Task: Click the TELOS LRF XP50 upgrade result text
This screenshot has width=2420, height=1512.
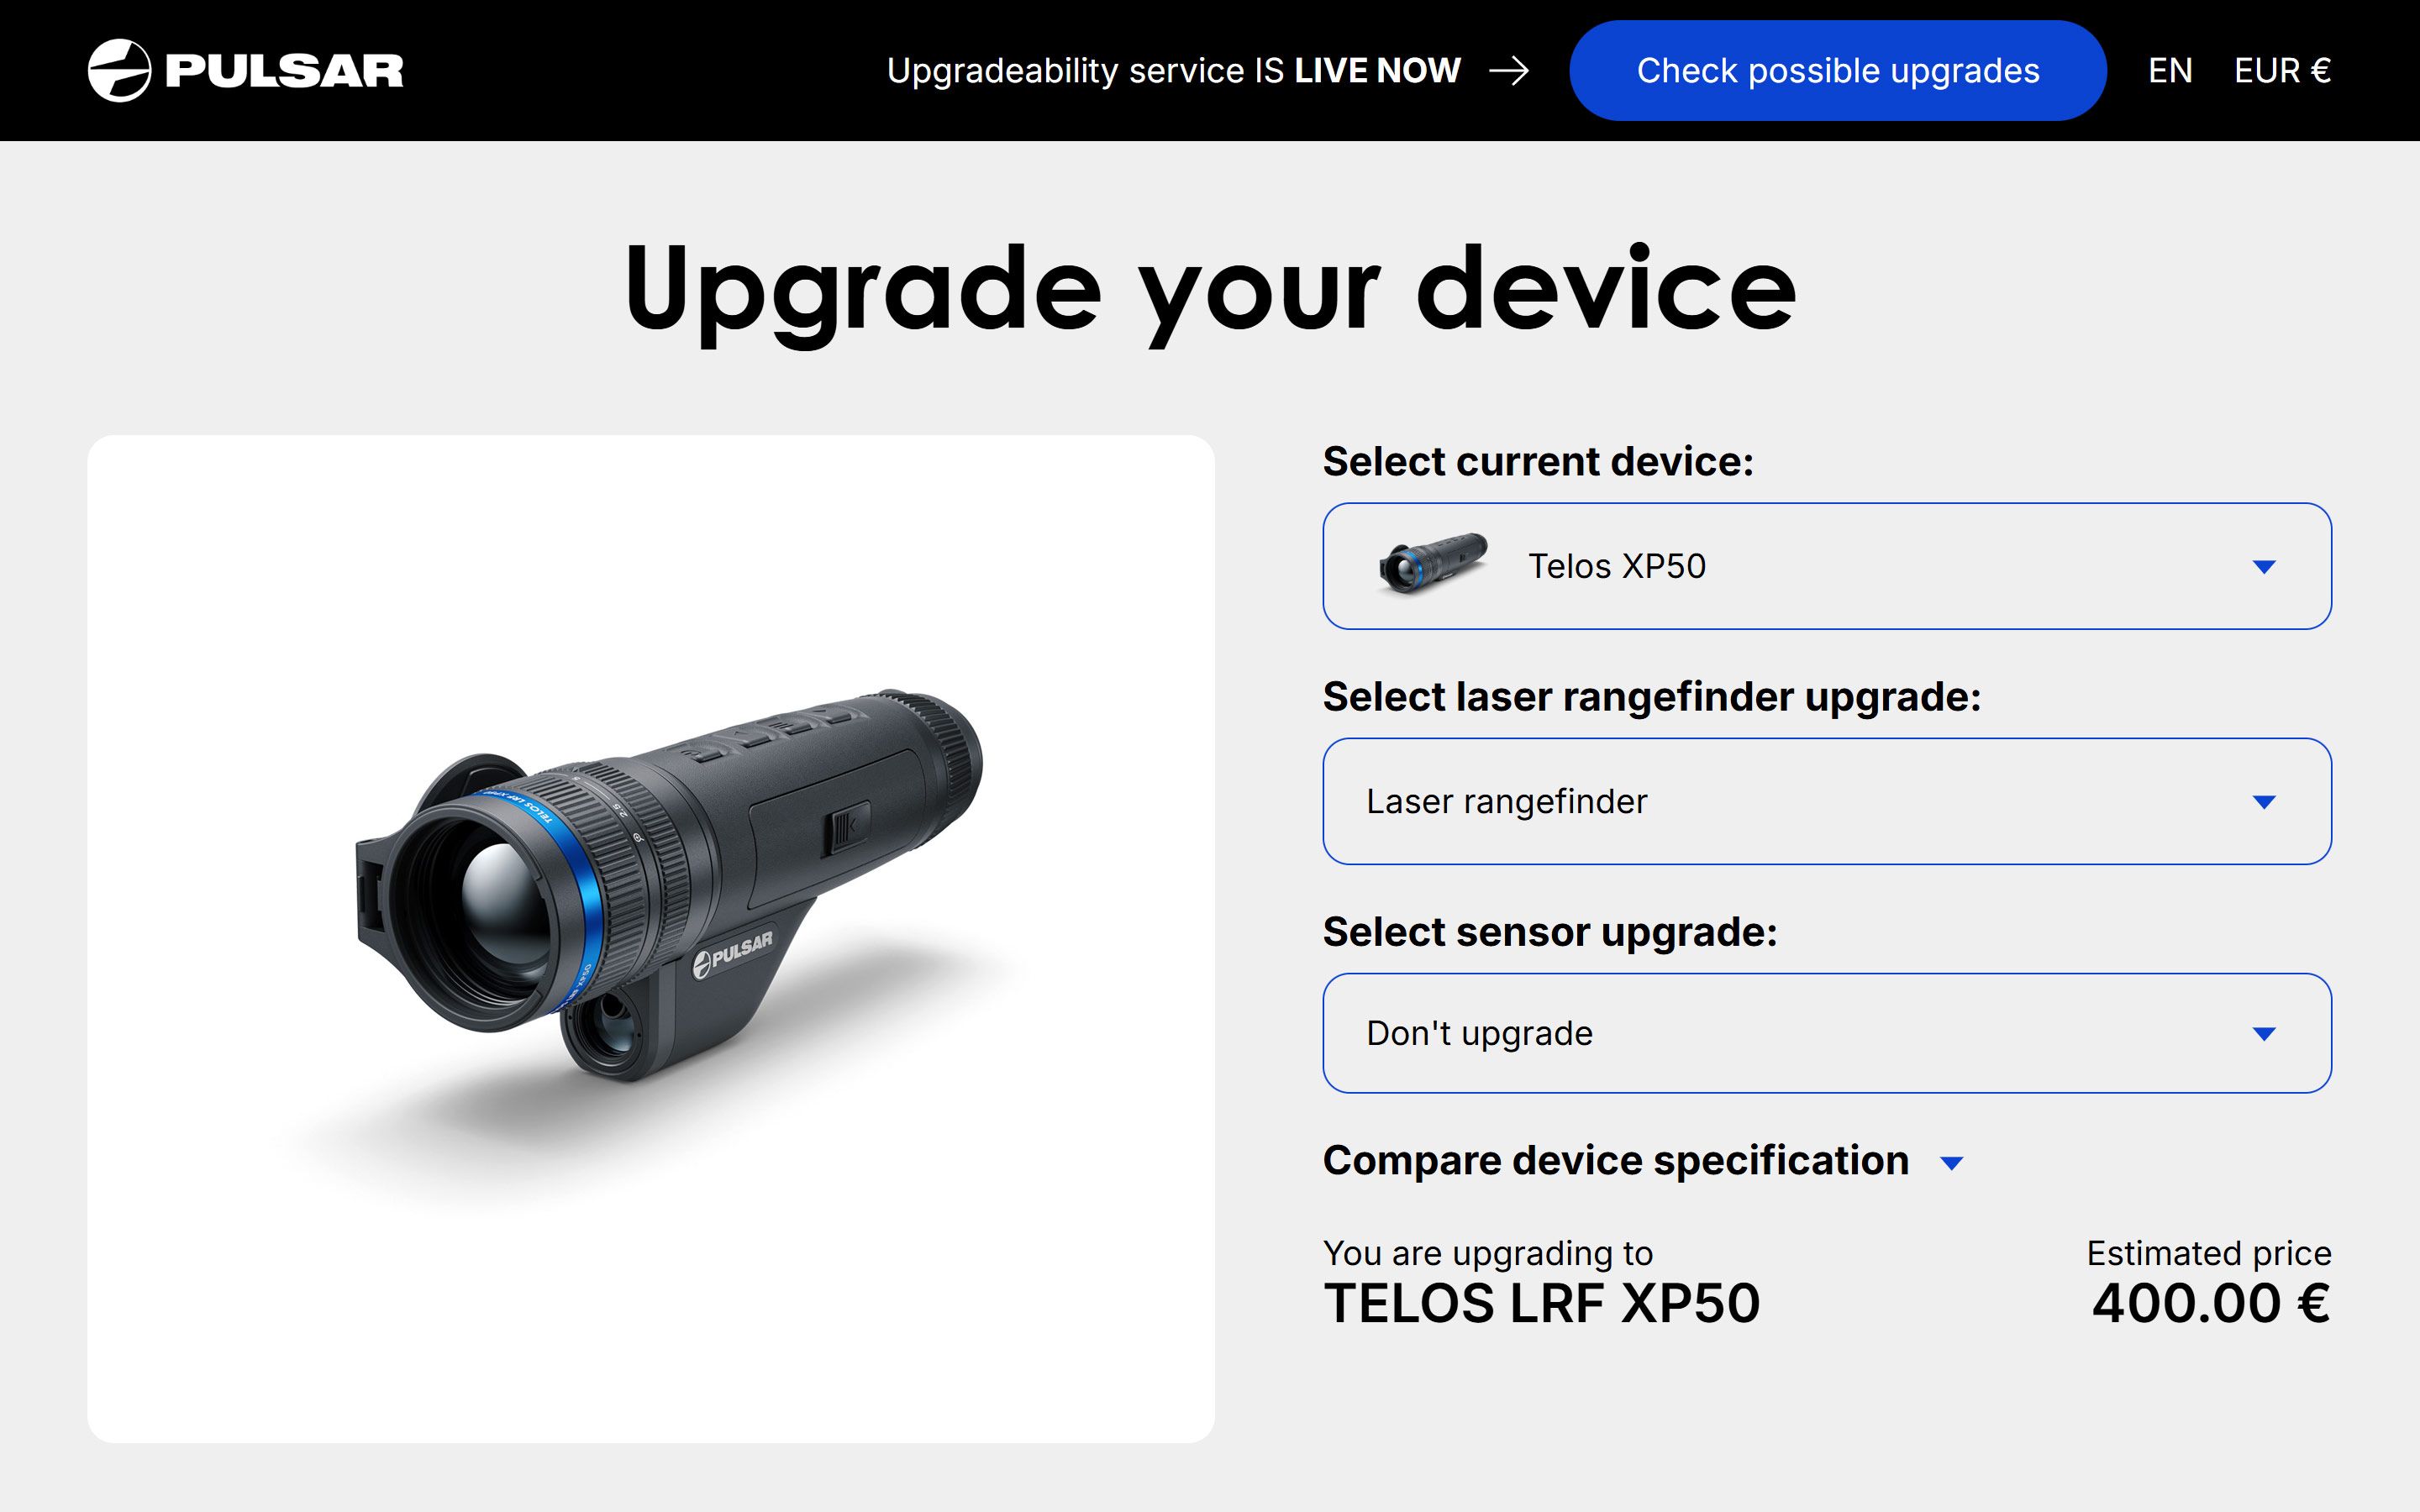Action: point(1541,1303)
